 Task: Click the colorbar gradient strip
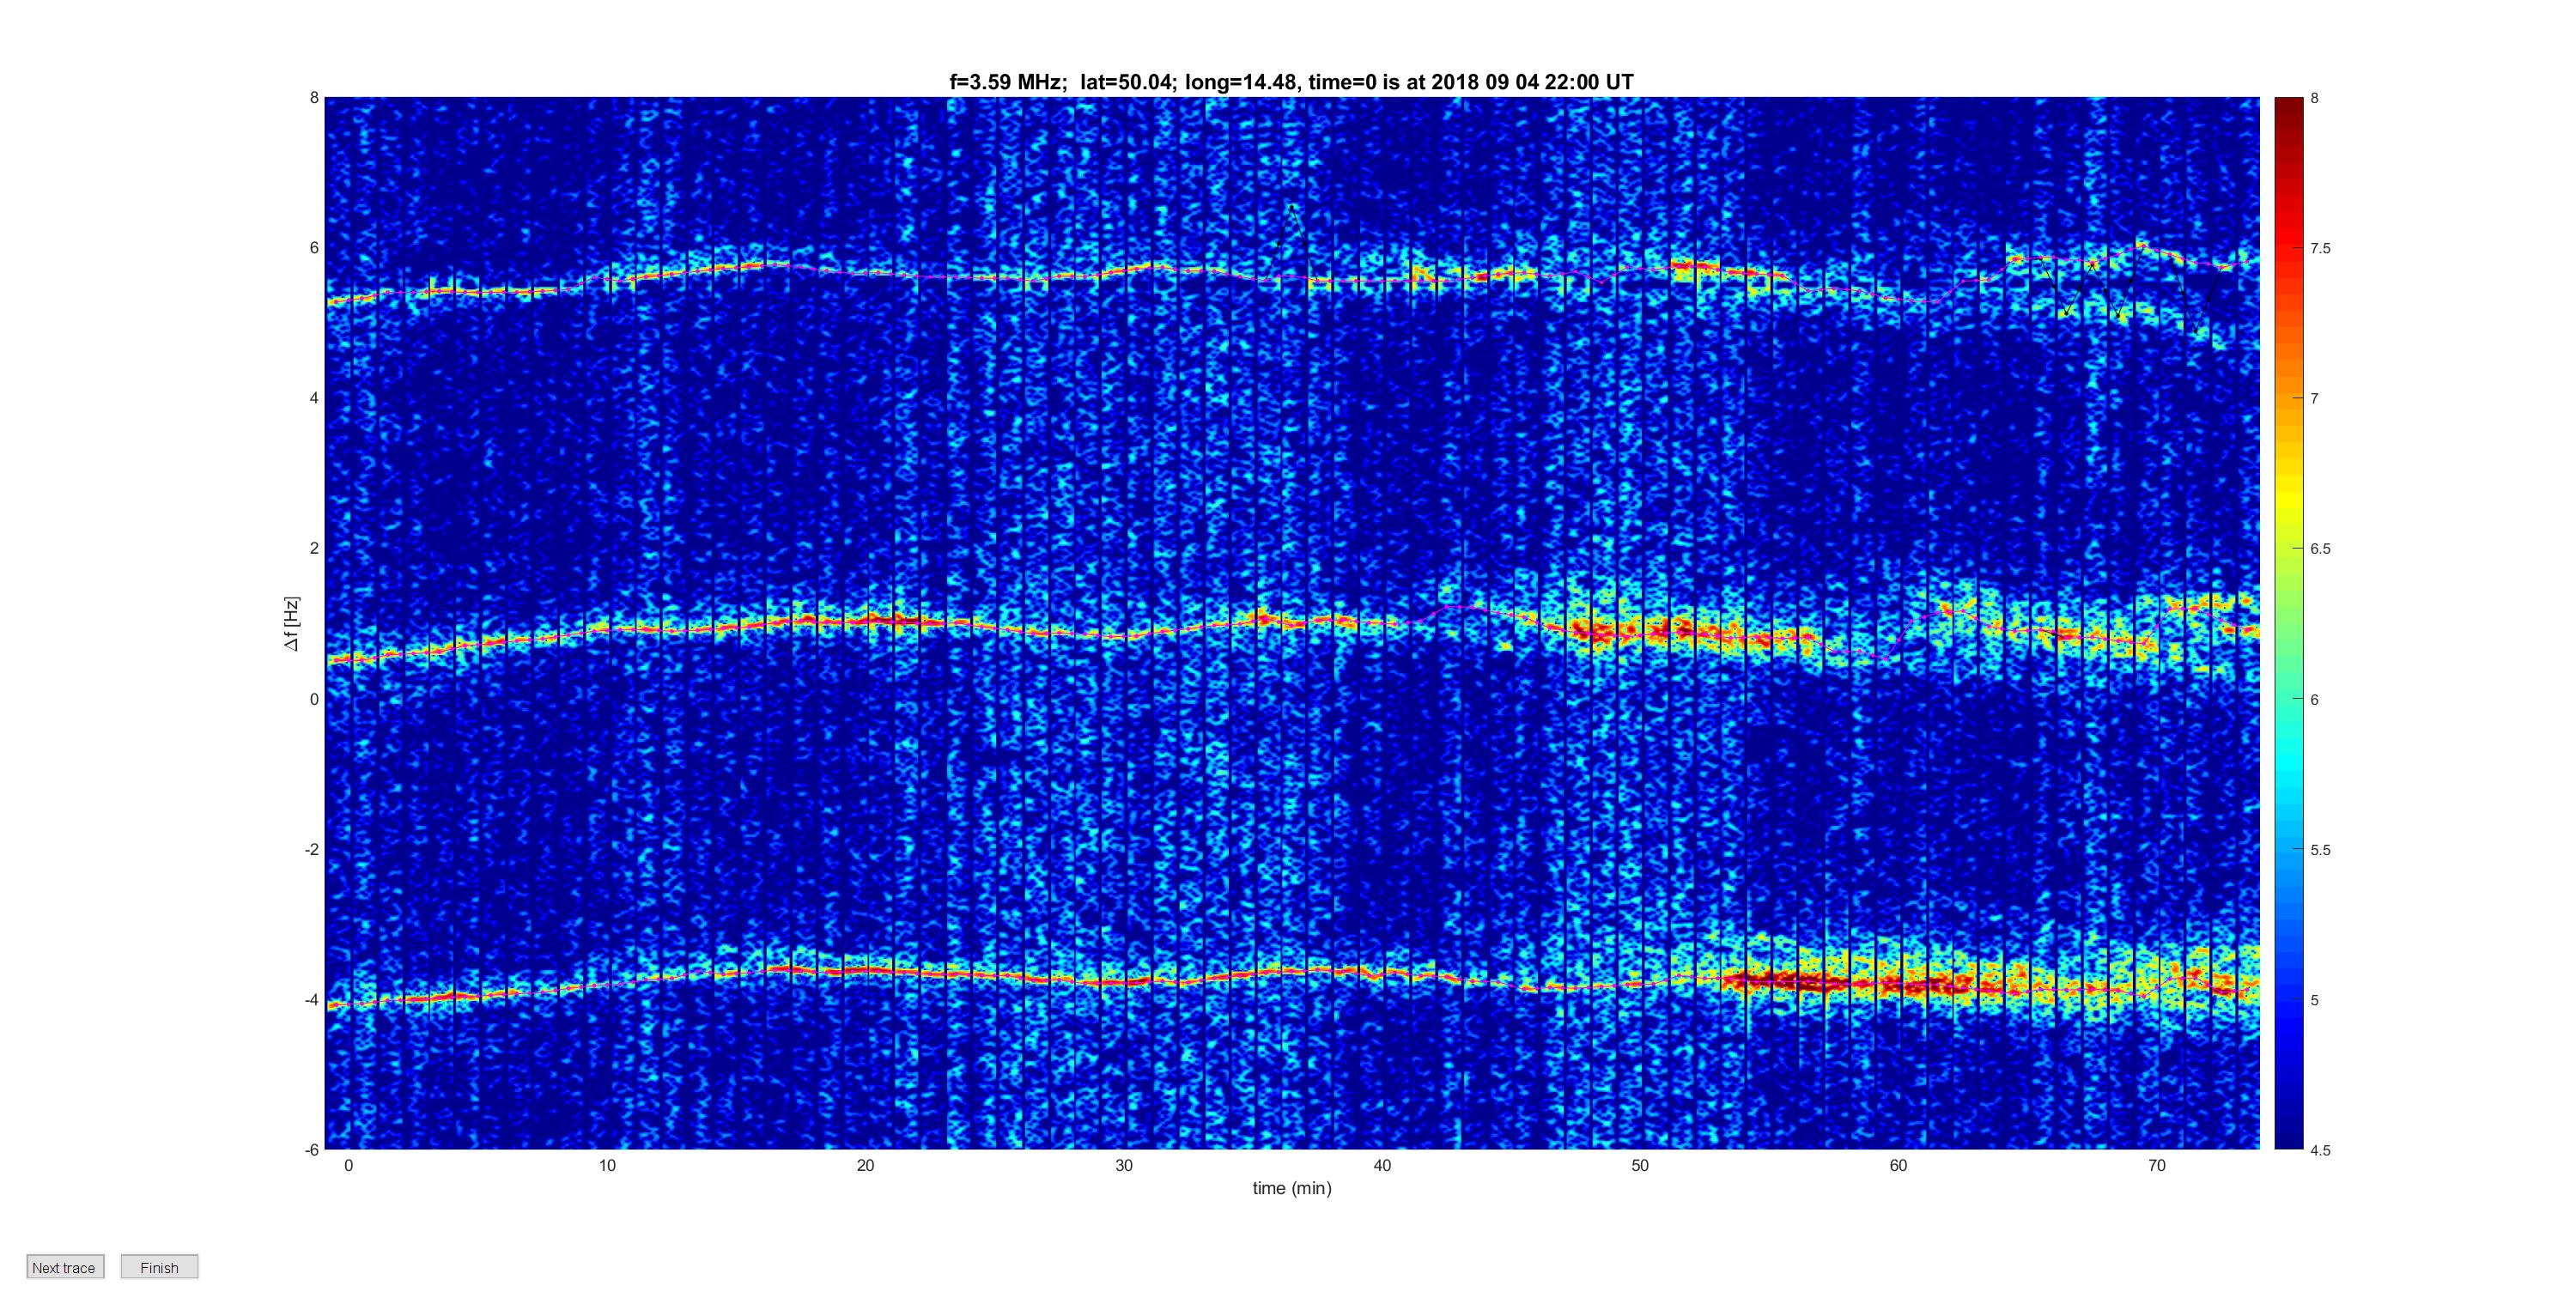2289,623
